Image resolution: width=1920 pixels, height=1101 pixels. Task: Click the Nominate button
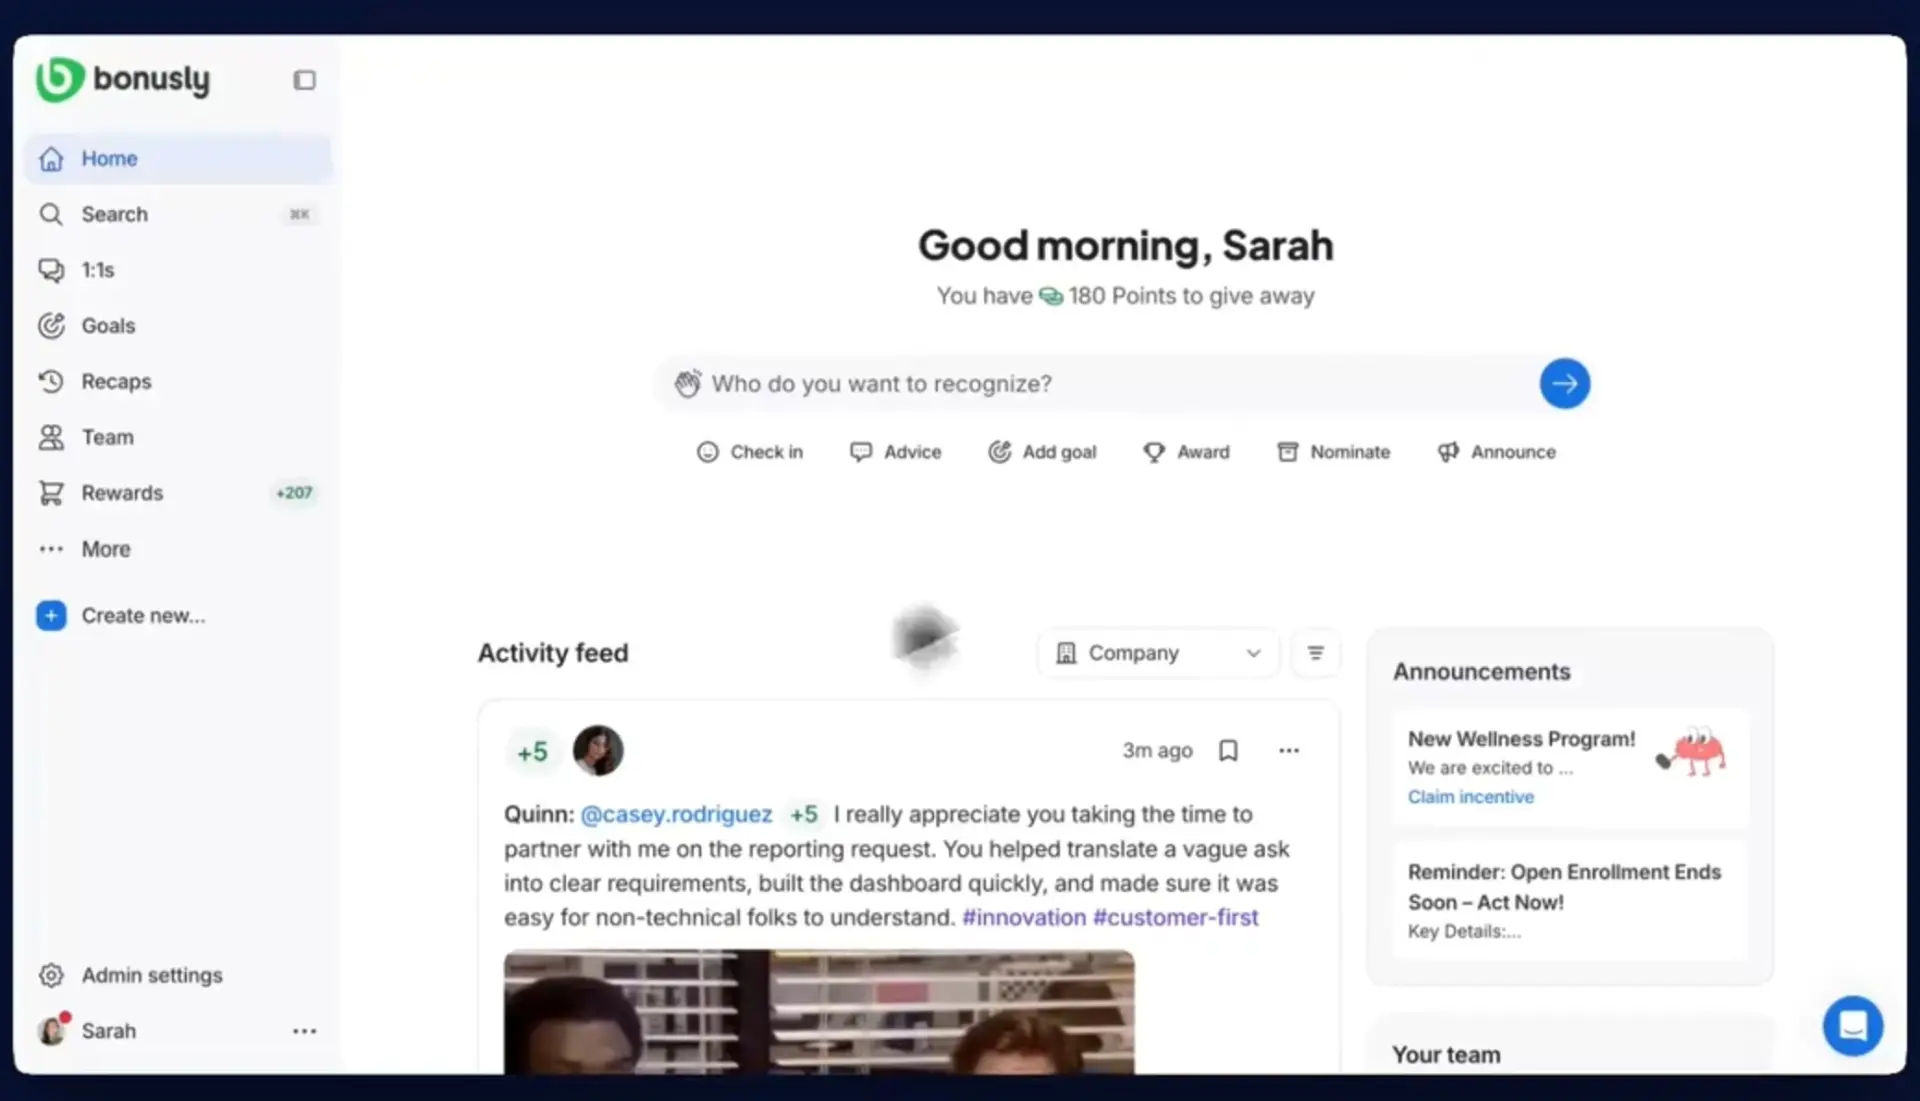[1333, 452]
